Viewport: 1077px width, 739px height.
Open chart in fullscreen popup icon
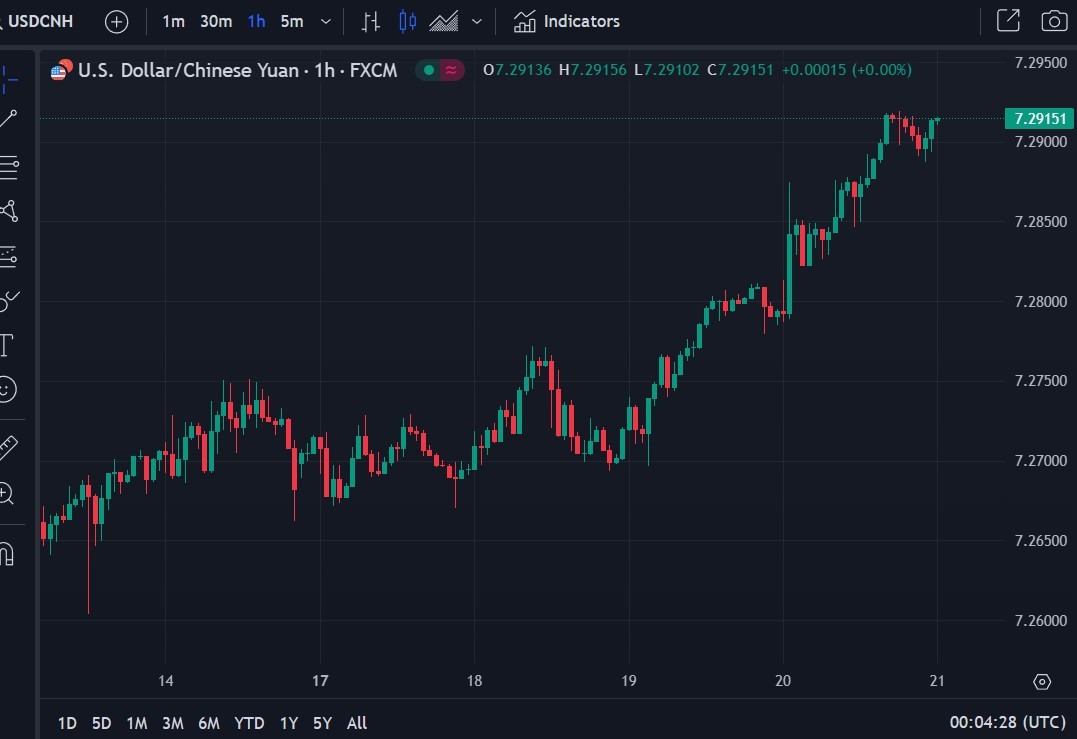[1008, 21]
